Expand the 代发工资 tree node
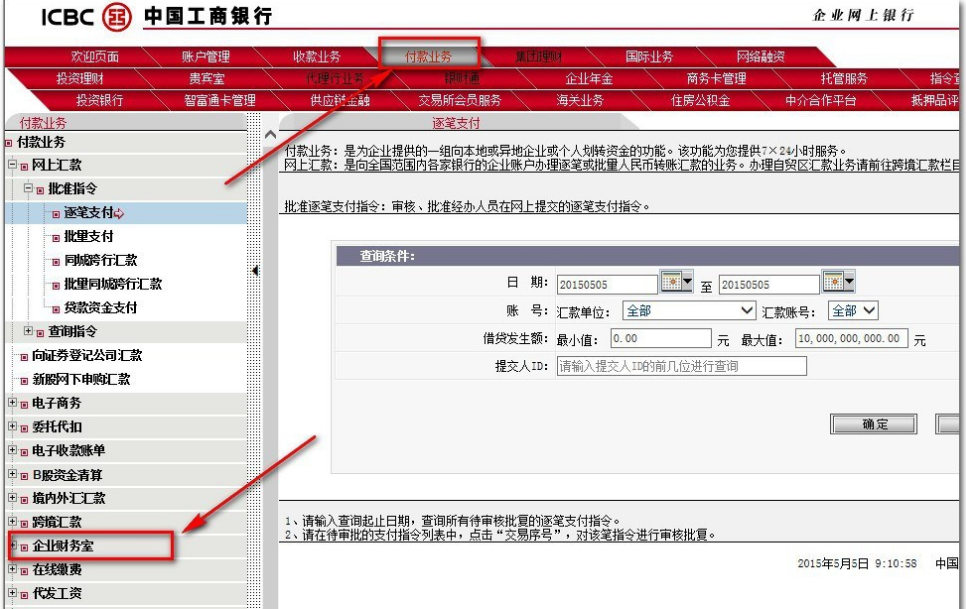 click(12, 592)
